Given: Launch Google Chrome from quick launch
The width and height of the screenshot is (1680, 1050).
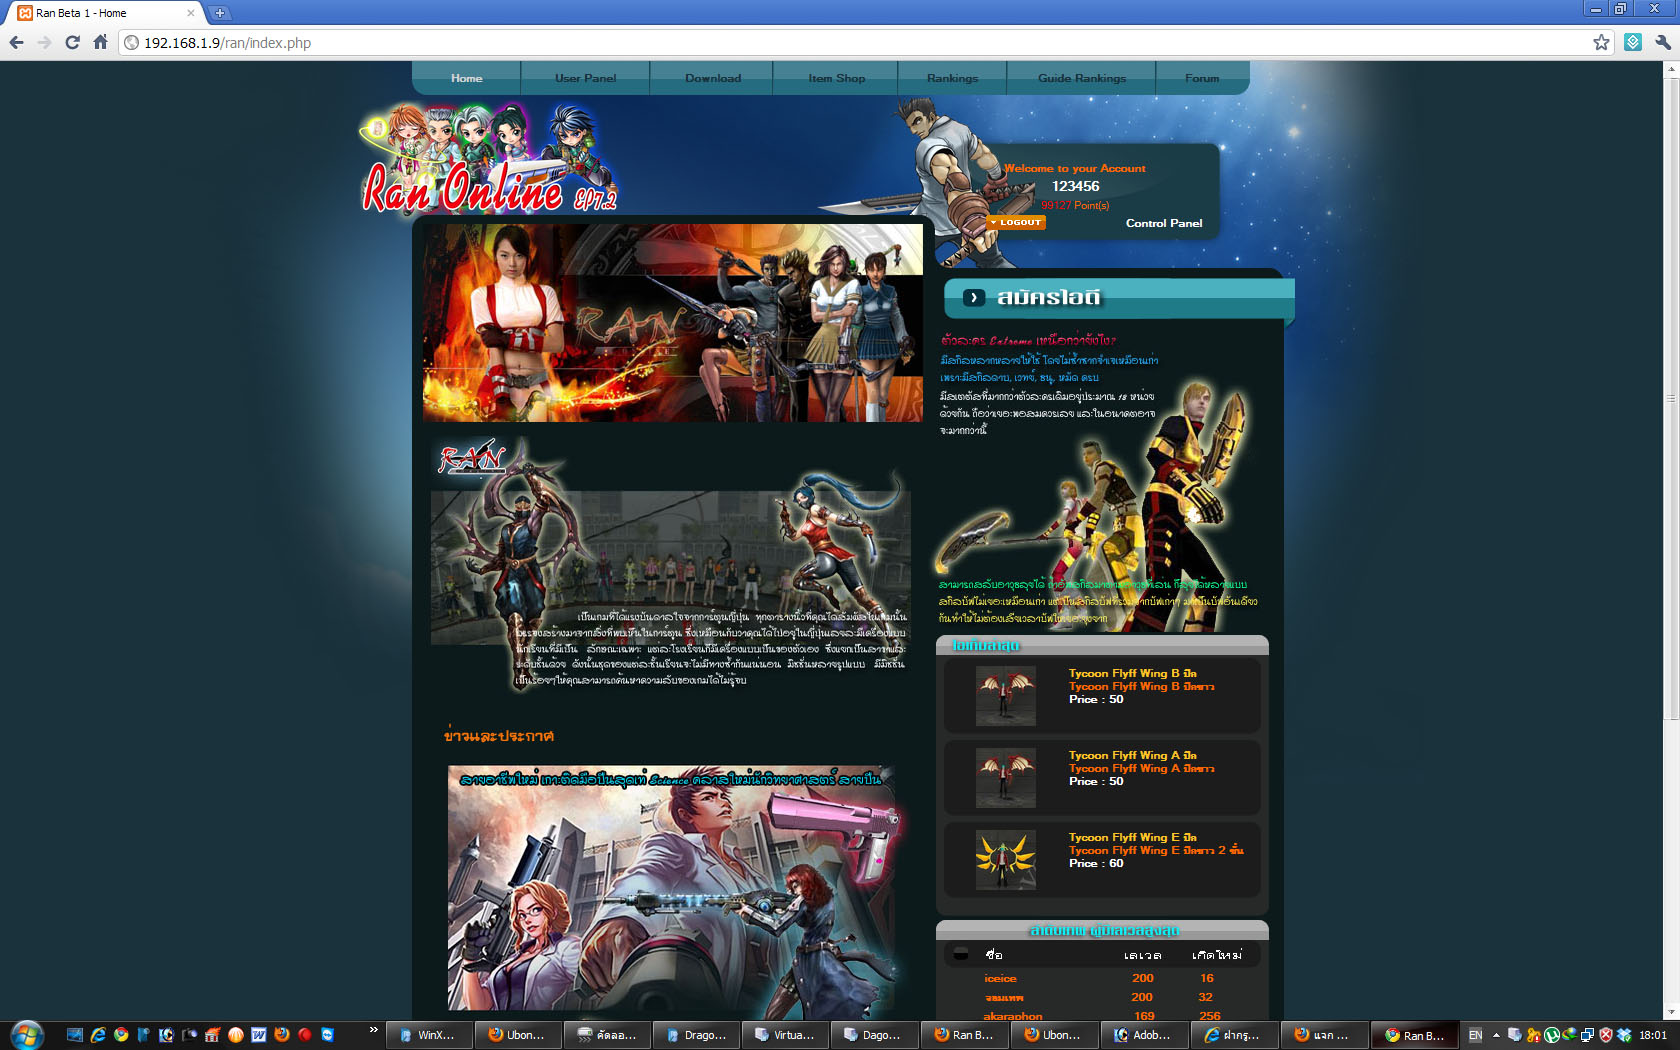Looking at the screenshot, I should pos(121,1035).
